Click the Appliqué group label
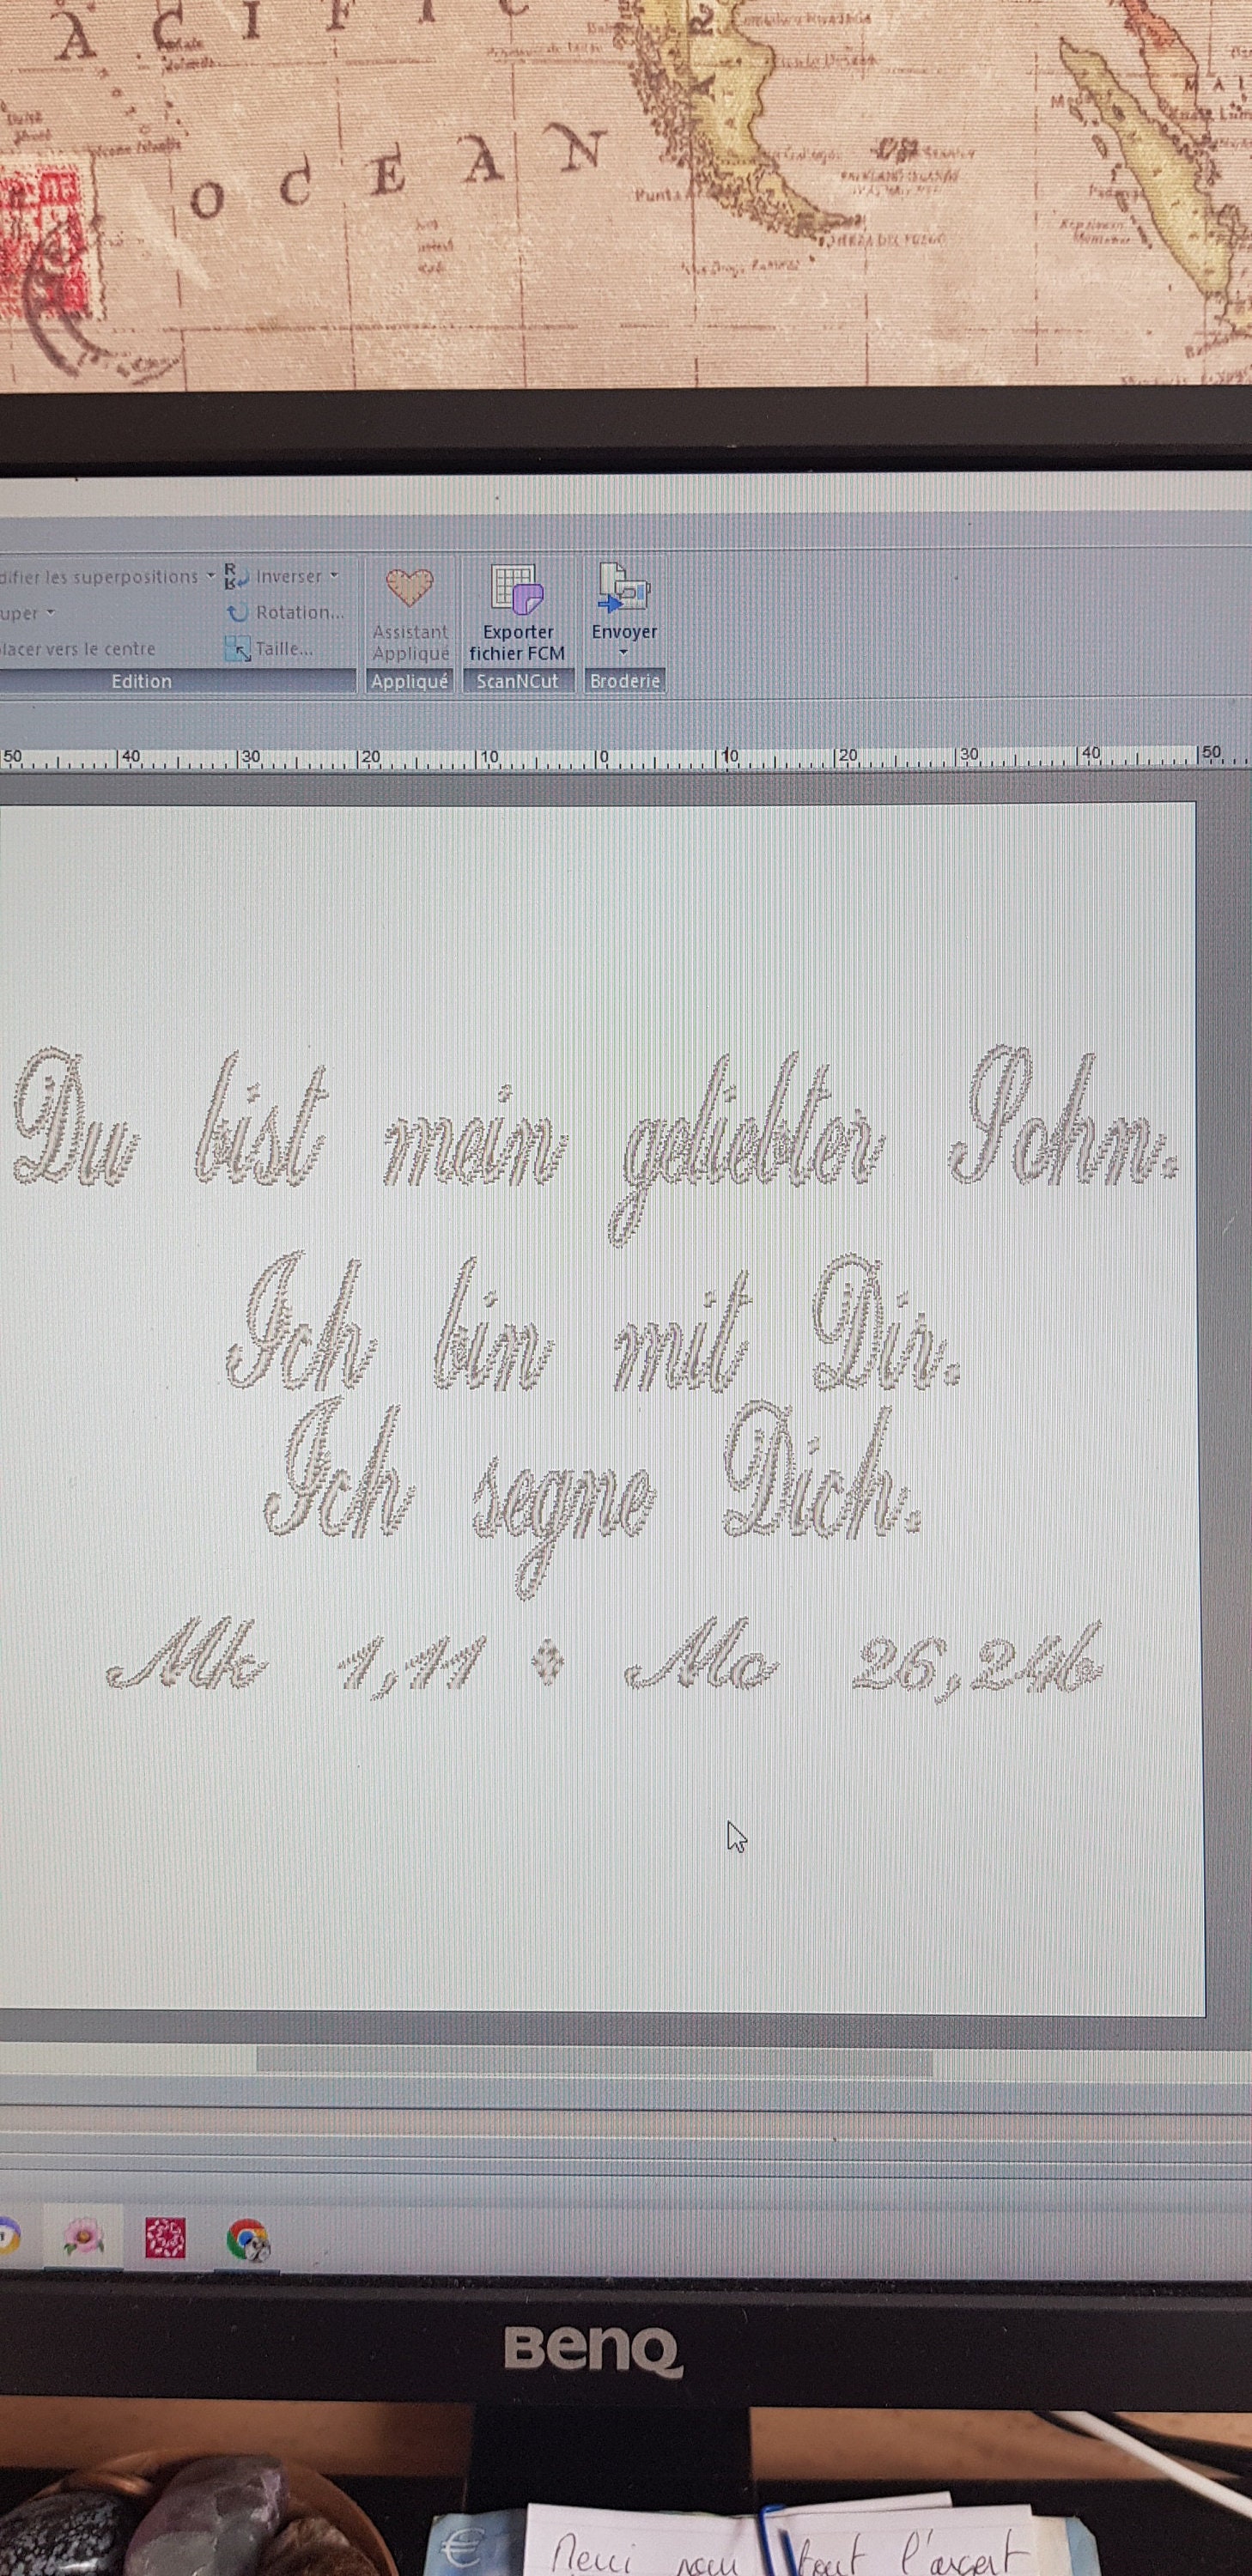Viewport: 1252px width, 2576px height. [410, 681]
